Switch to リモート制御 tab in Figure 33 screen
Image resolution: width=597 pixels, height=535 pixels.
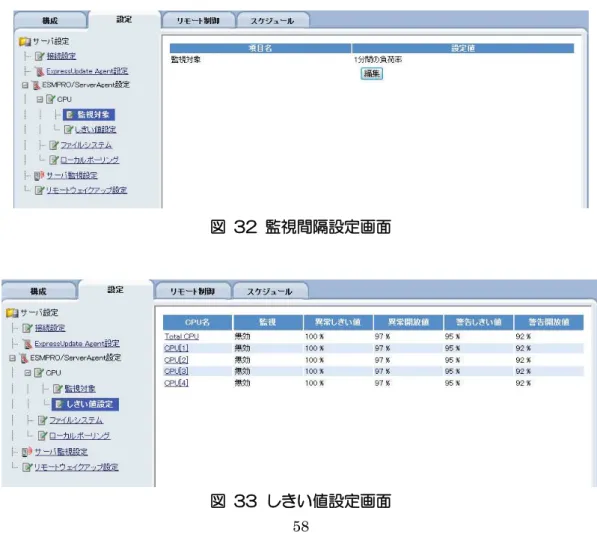pyautogui.click(x=192, y=291)
